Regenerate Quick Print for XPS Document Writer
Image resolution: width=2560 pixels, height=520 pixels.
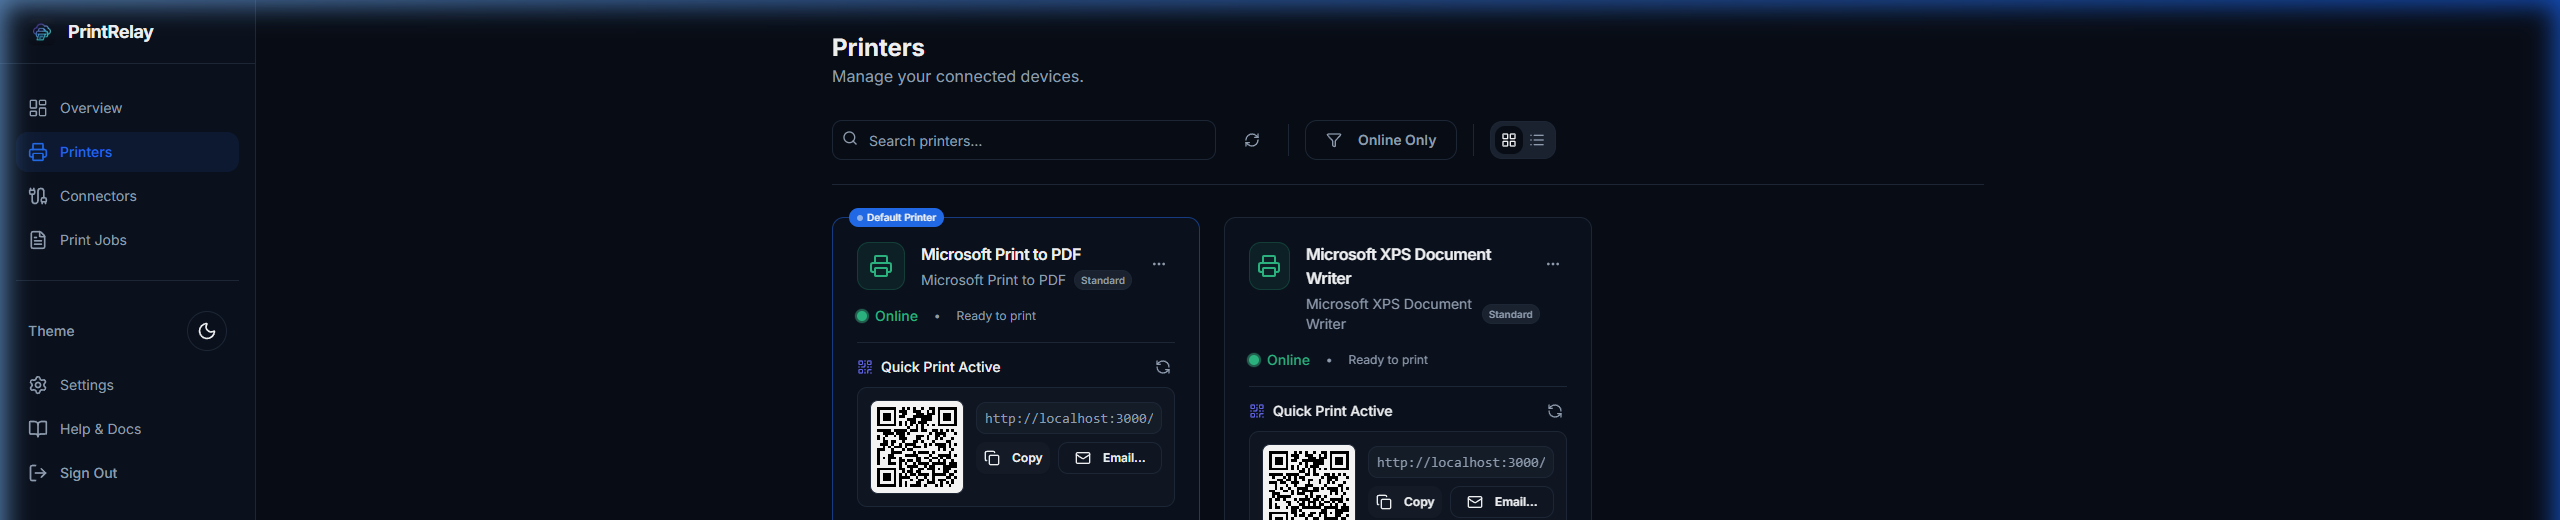tap(1555, 411)
